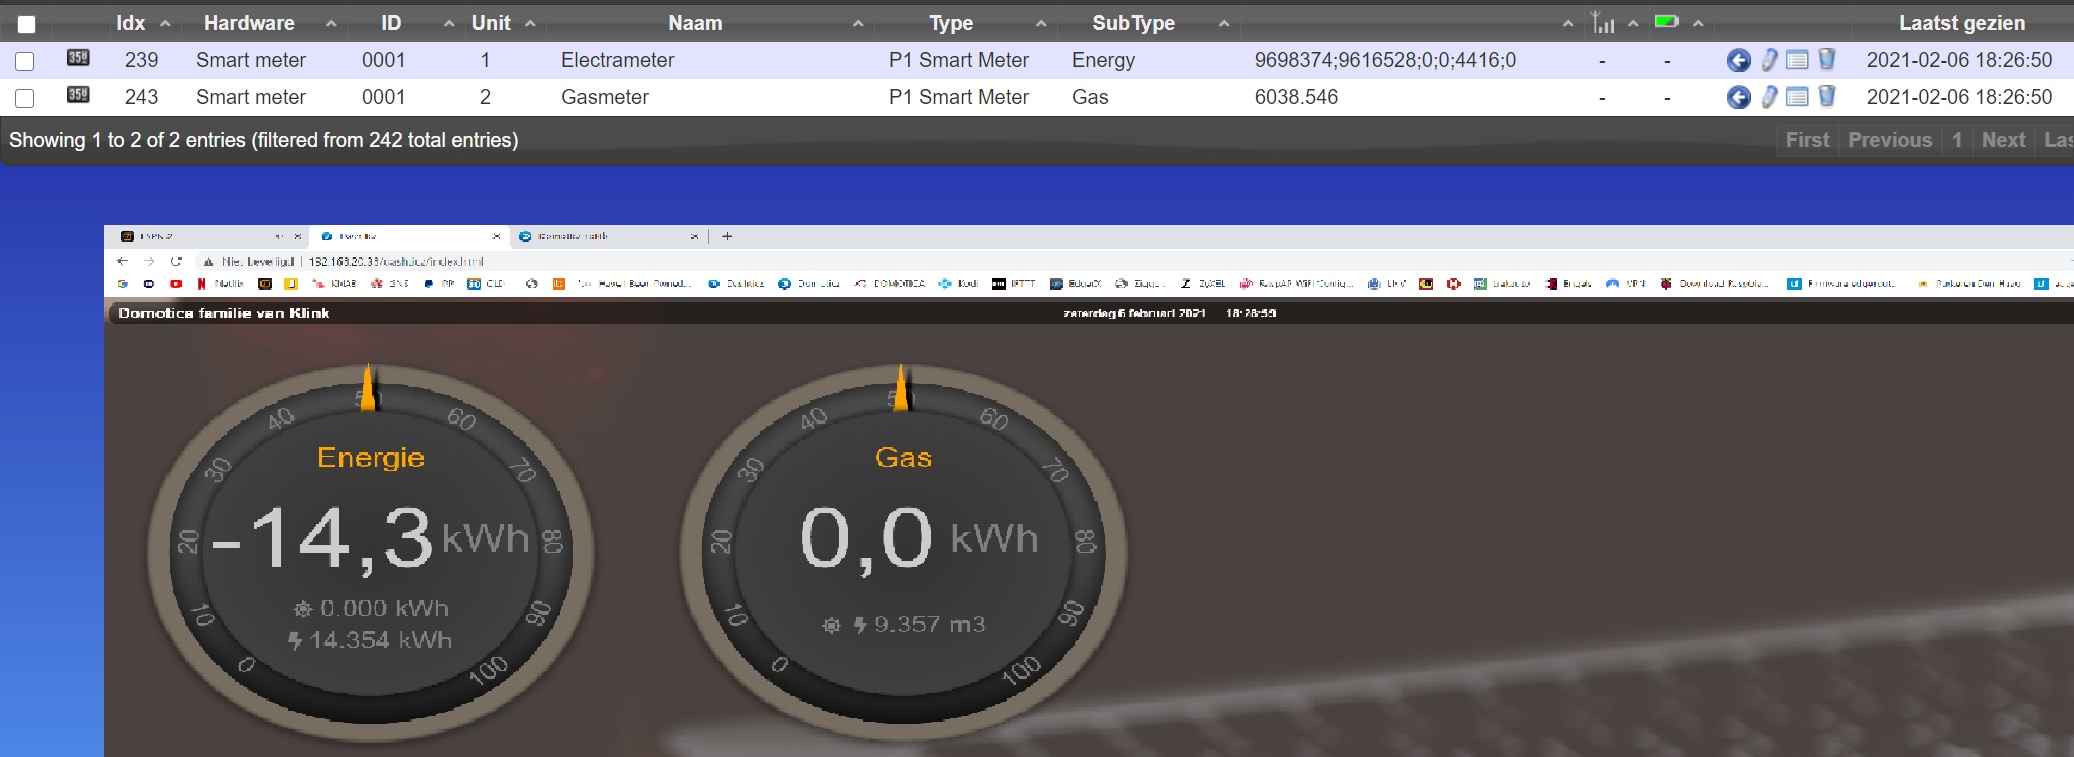This screenshot has height=757, width=2074.
Task: Click the signal strength header icon
Action: tap(1603, 22)
